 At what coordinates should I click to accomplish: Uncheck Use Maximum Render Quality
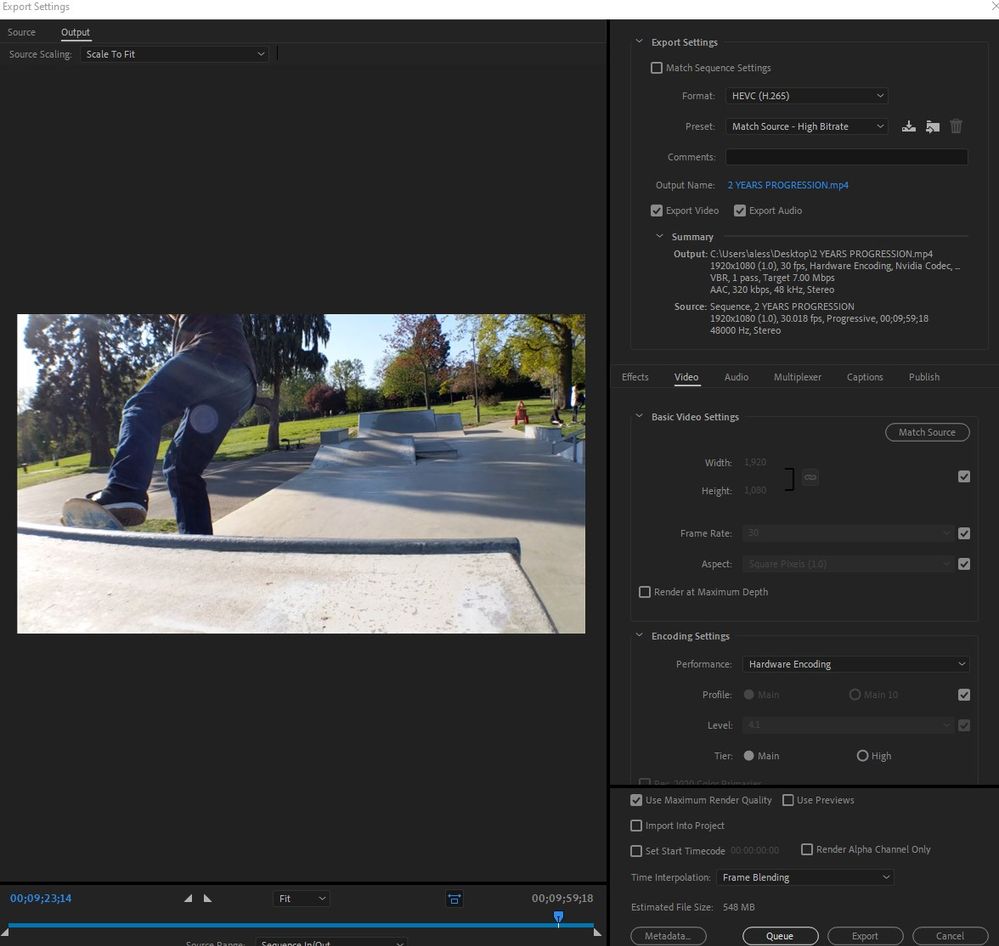pos(636,800)
